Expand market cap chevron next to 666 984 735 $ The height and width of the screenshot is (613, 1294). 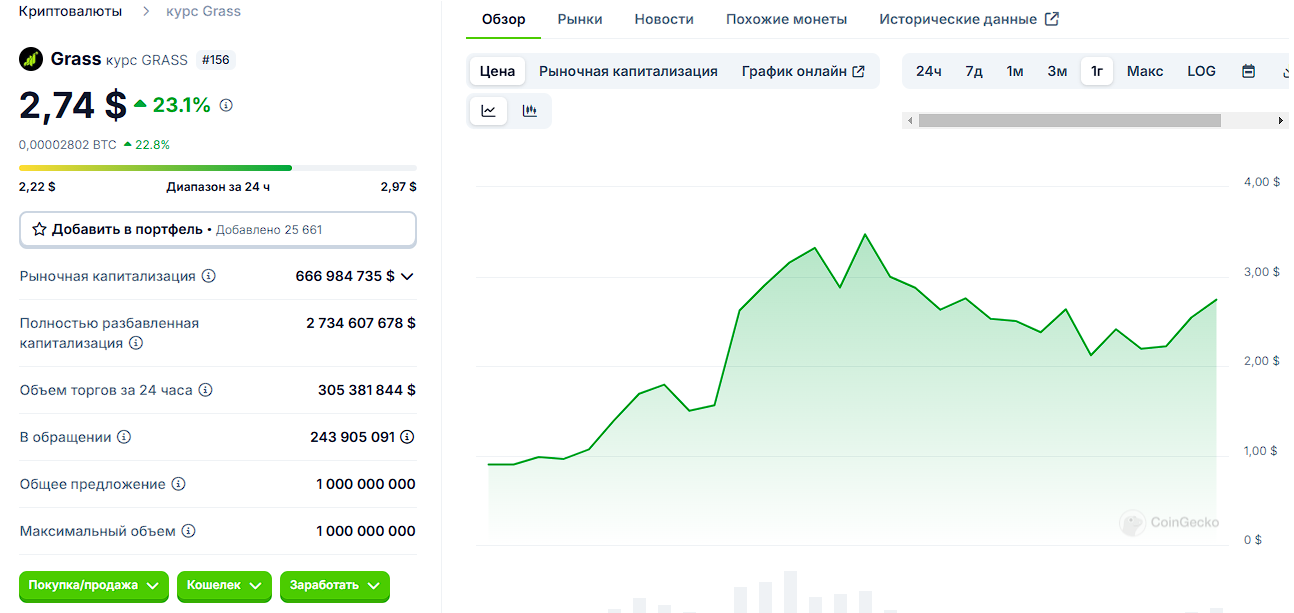tap(407, 276)
